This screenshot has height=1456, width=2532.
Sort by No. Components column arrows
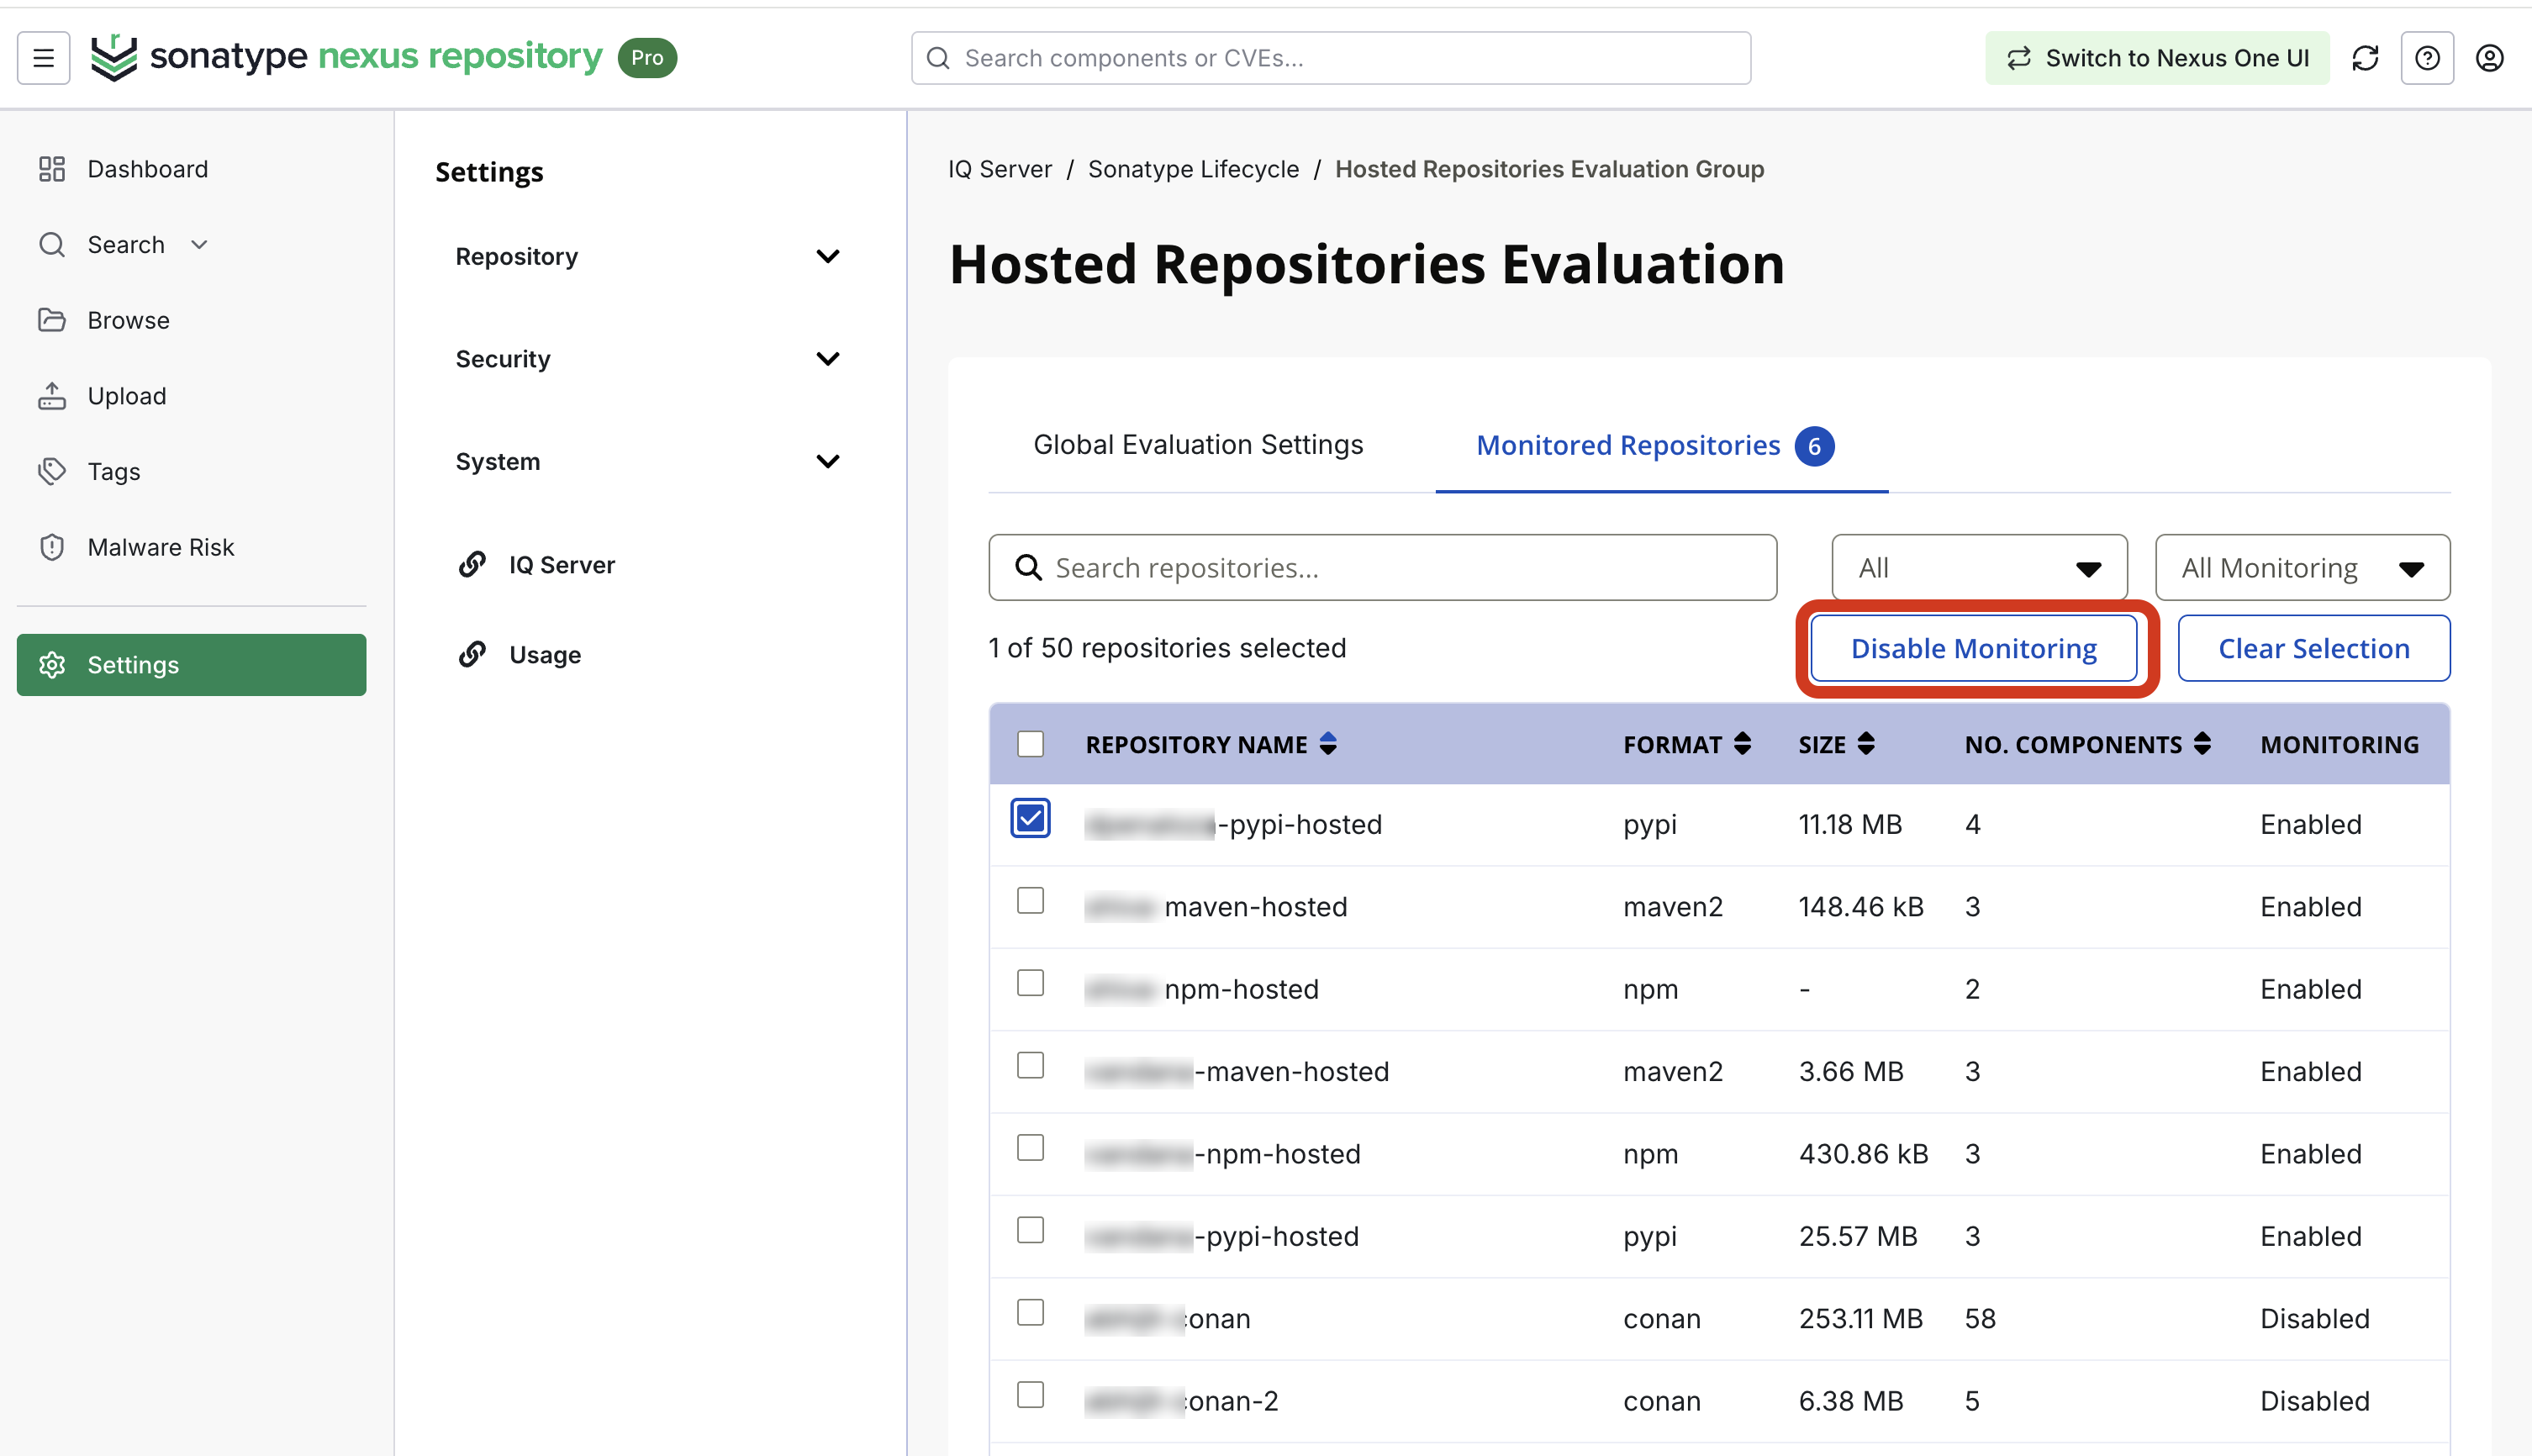[x=2202, y=744]
